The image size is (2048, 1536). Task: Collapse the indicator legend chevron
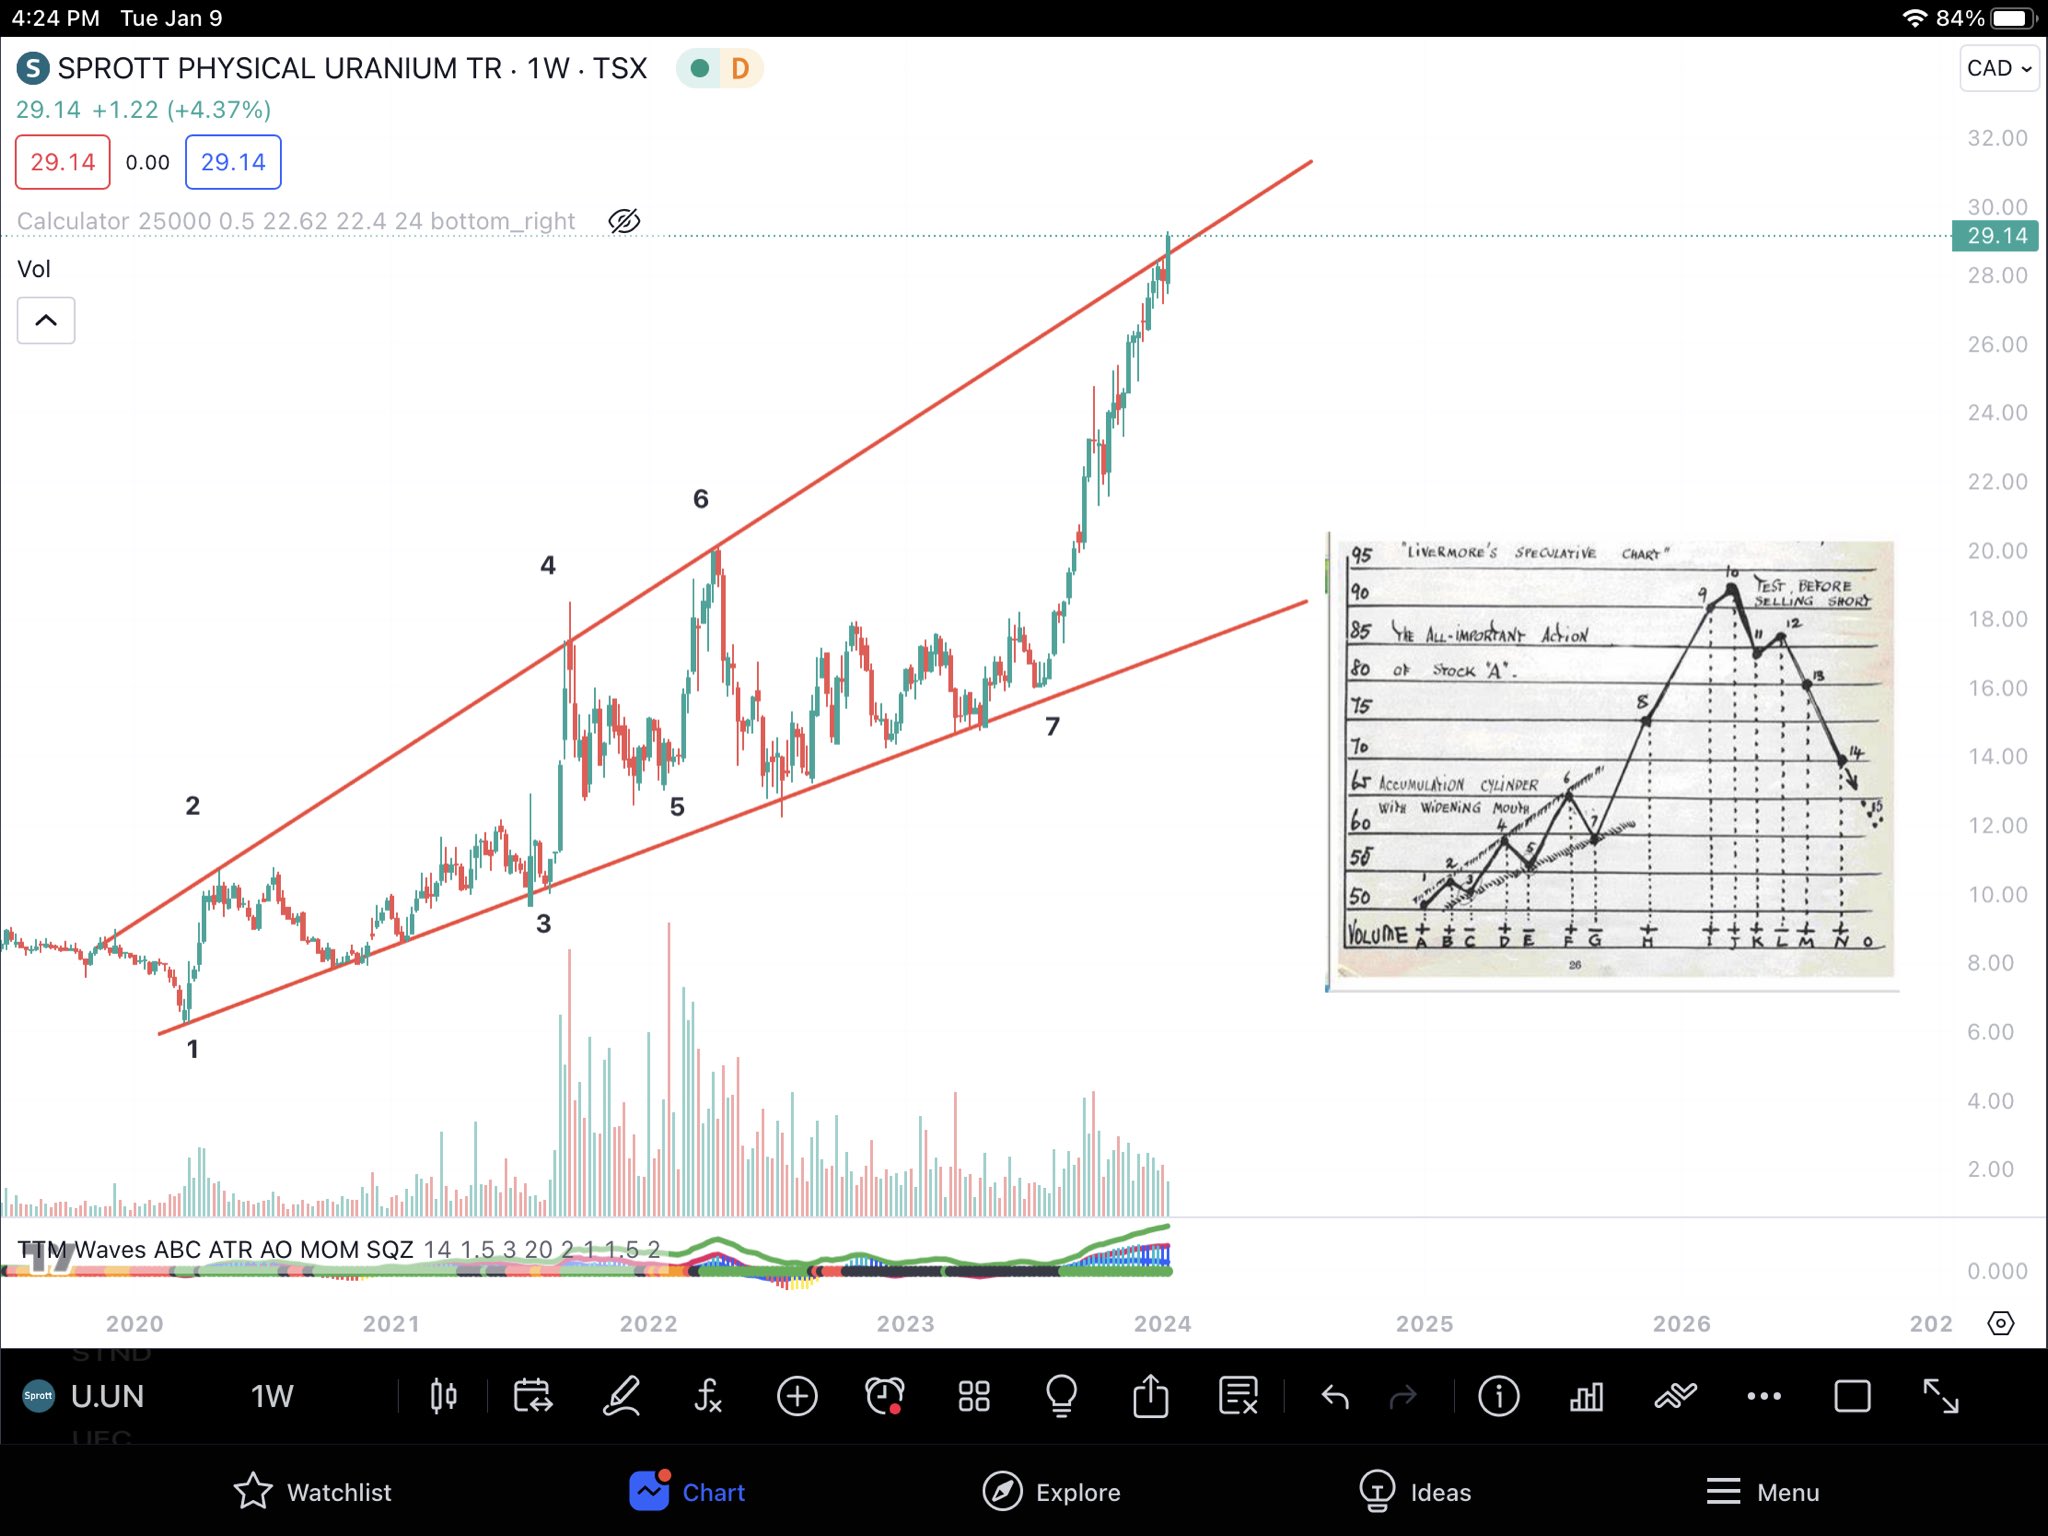46,320
